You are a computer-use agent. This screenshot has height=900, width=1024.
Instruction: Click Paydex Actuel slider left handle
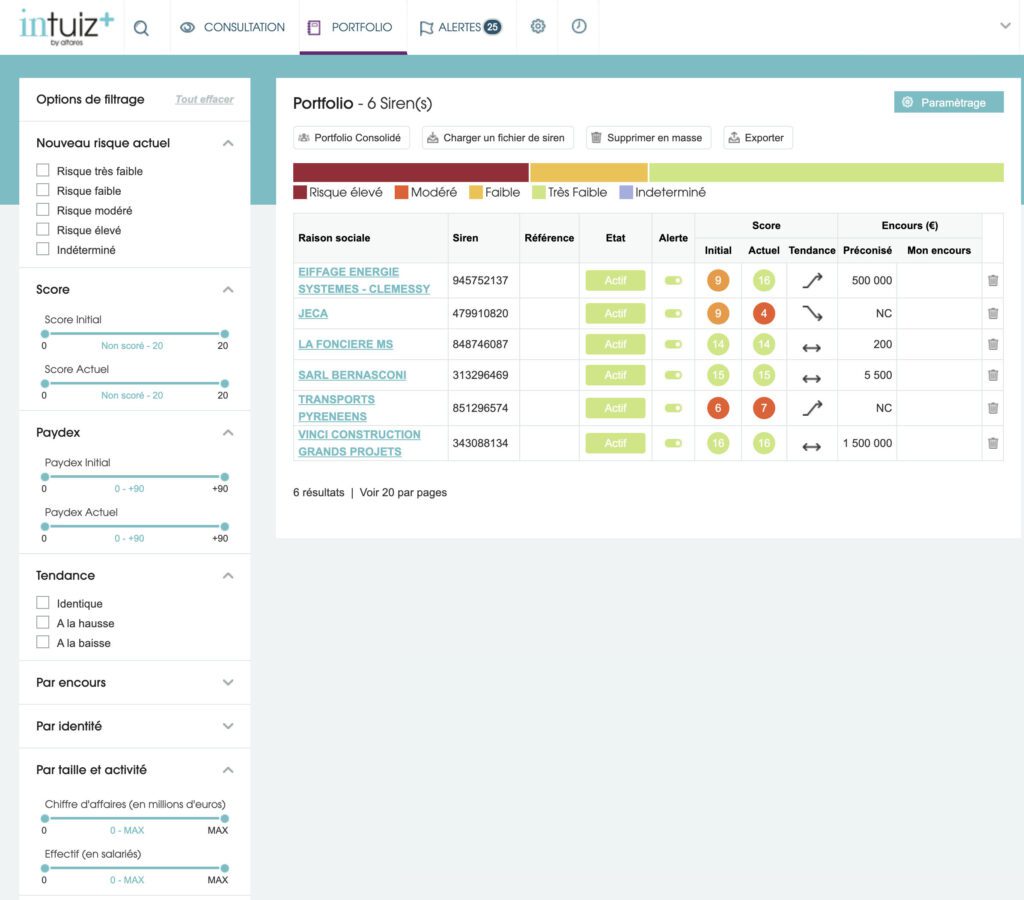[44, 526]
